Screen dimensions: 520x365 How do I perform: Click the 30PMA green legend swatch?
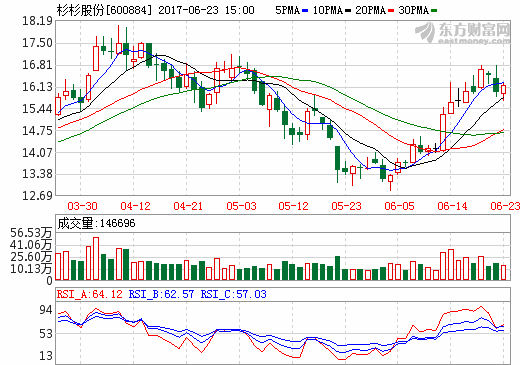tap(434, 11)
